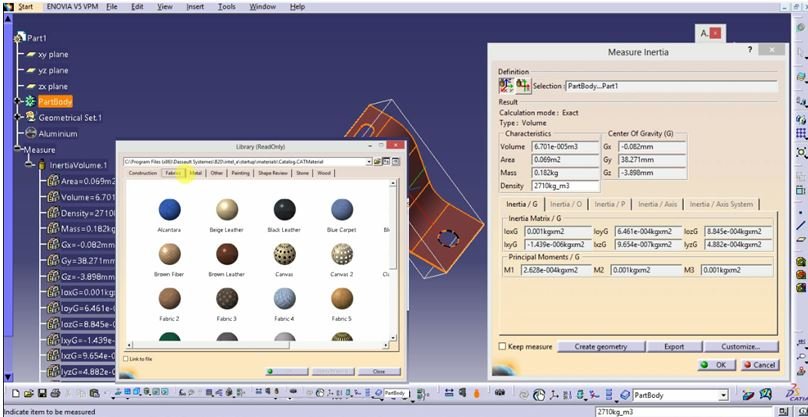The image size is (808, 417).
Task: Select the yz plane tree item
Action: 53,70
